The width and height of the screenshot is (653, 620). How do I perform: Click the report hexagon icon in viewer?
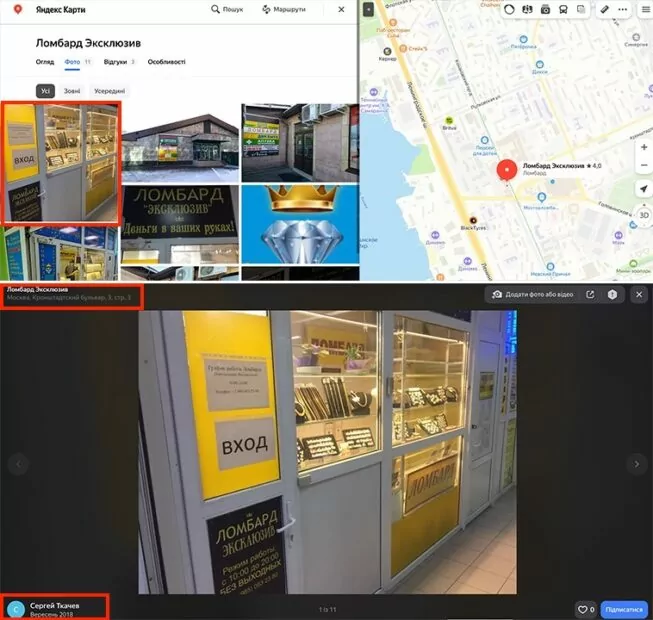coord(612,294)
